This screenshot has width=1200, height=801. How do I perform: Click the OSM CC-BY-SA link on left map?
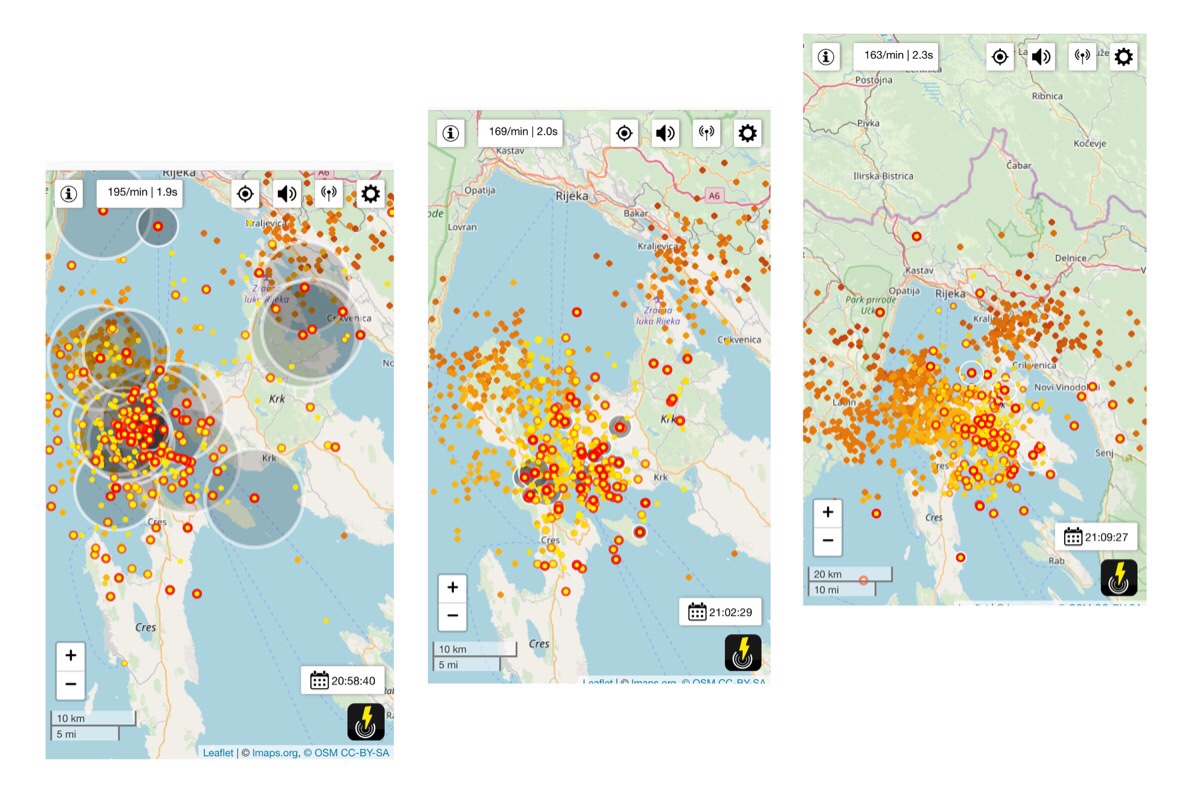(x=350, y=753)
